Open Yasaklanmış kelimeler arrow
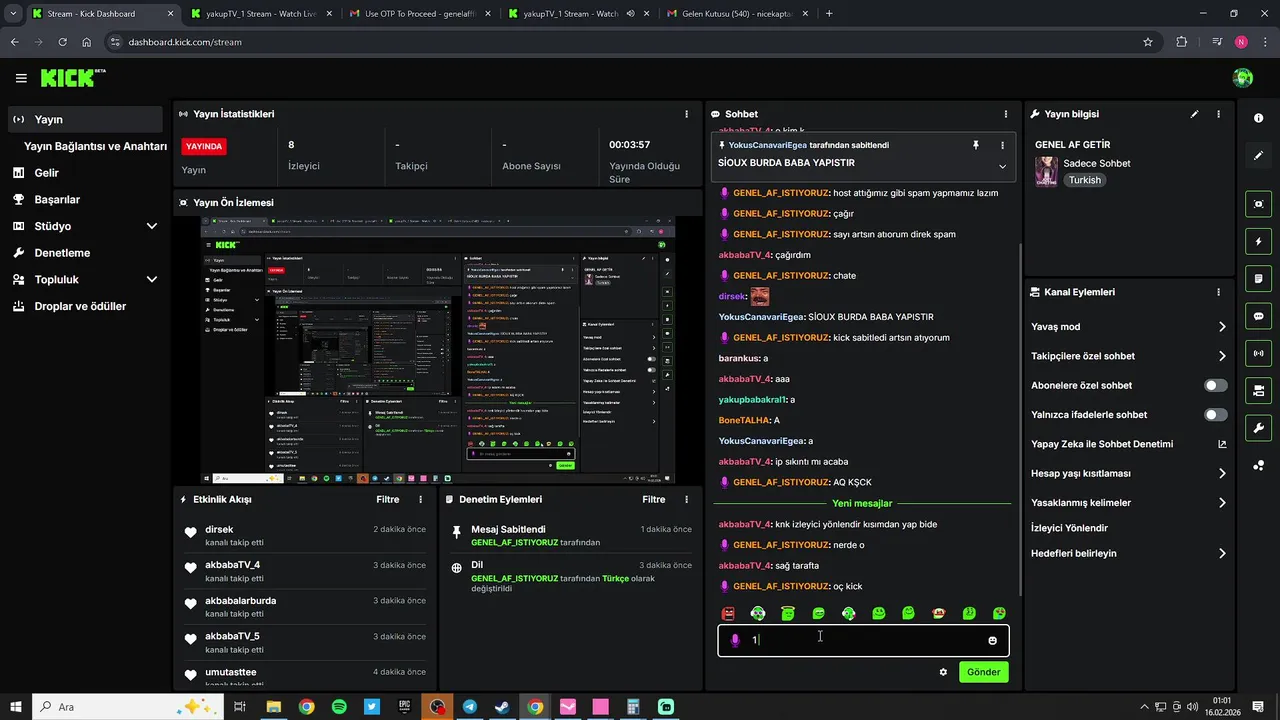This screenshot has height=720, width=1280. (x=1222, y=503)
